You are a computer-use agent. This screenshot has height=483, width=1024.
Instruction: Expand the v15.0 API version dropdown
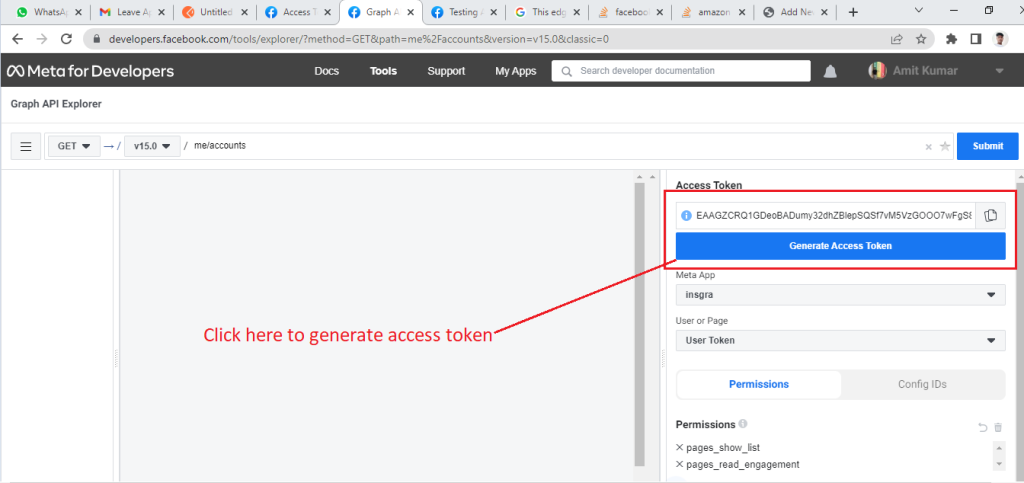152,146
